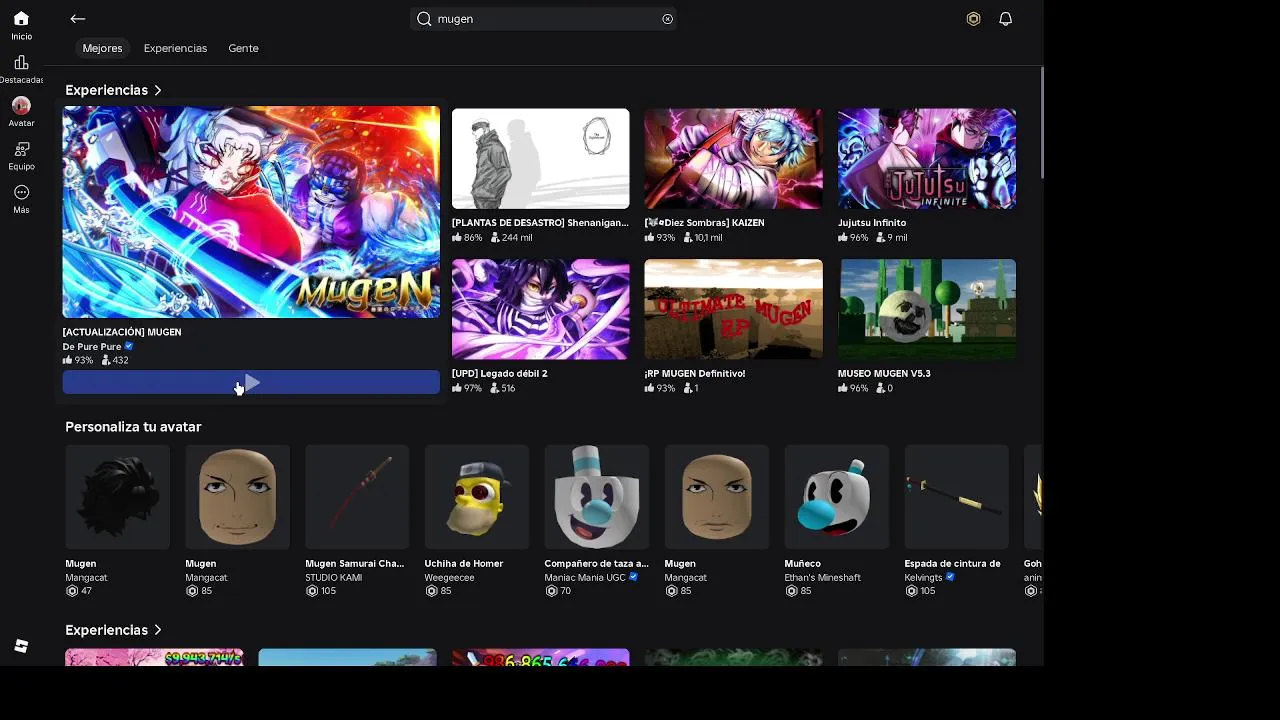
Task: Open the Inicio home icon in sidebar
Action: click(21, 19)
